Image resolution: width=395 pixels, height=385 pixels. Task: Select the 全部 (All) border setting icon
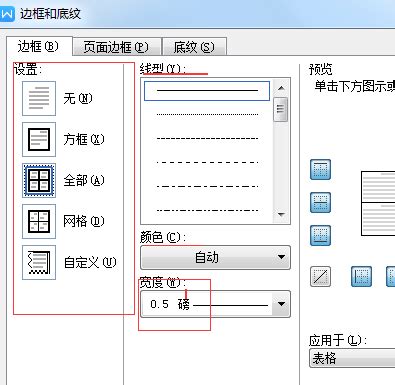point(39,180)
